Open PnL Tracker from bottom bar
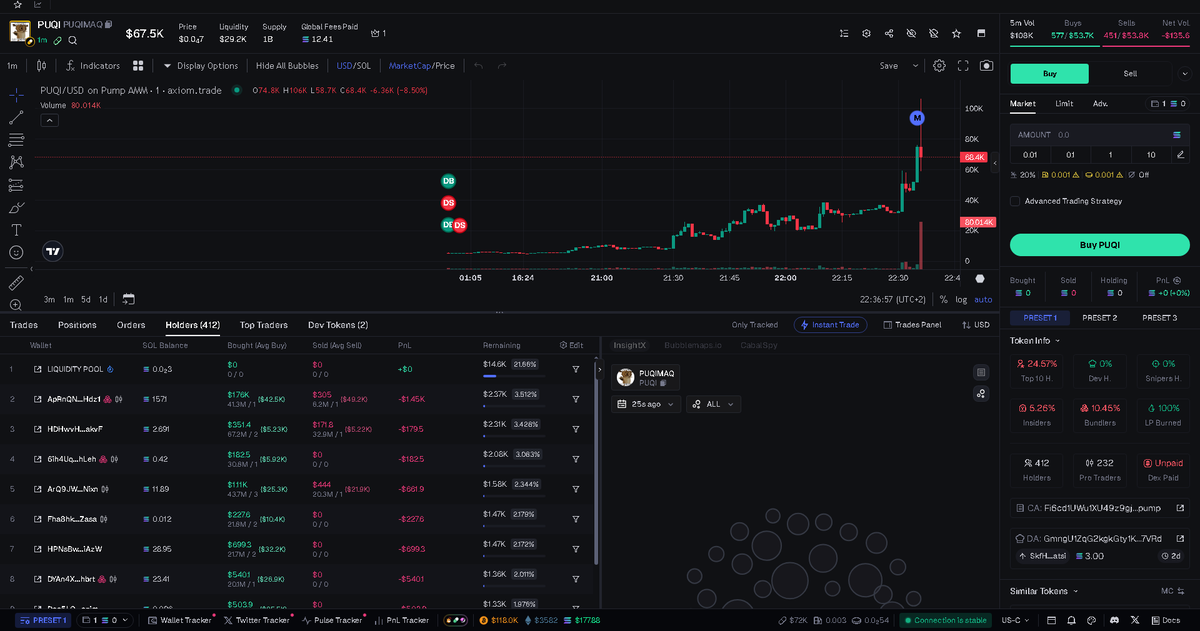The image size is (1200, 631). [401, 620]
